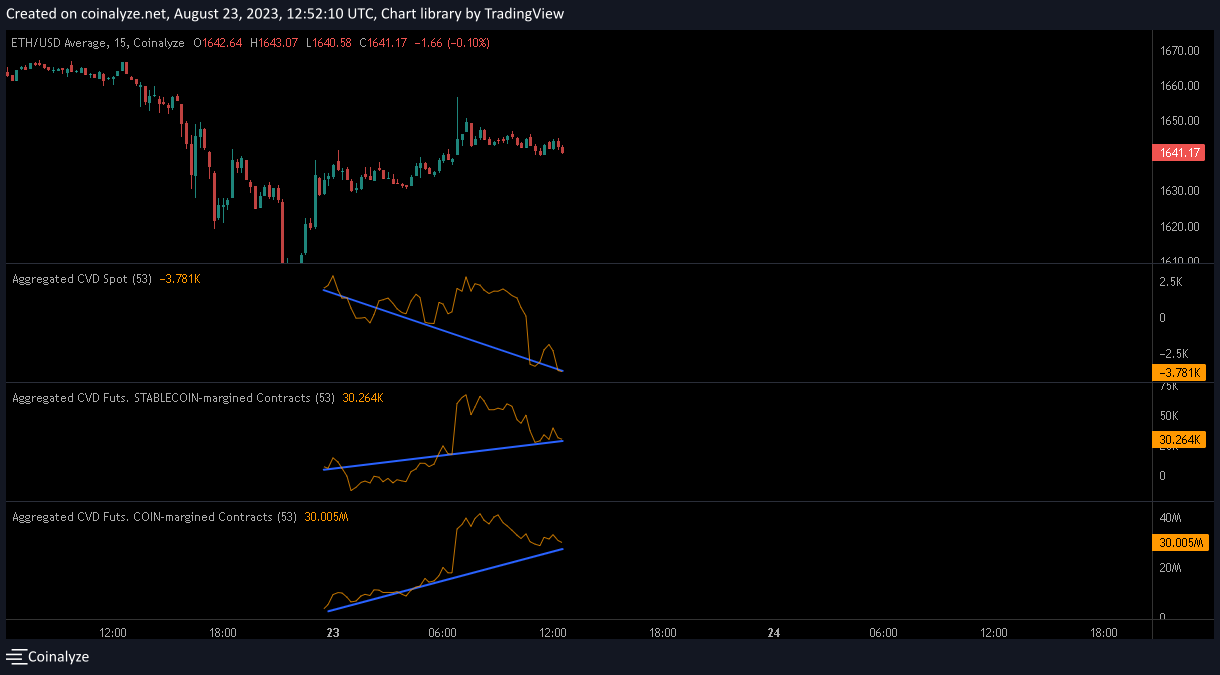Click the red 1641.17 current price tag

[x=1179, y=153]
